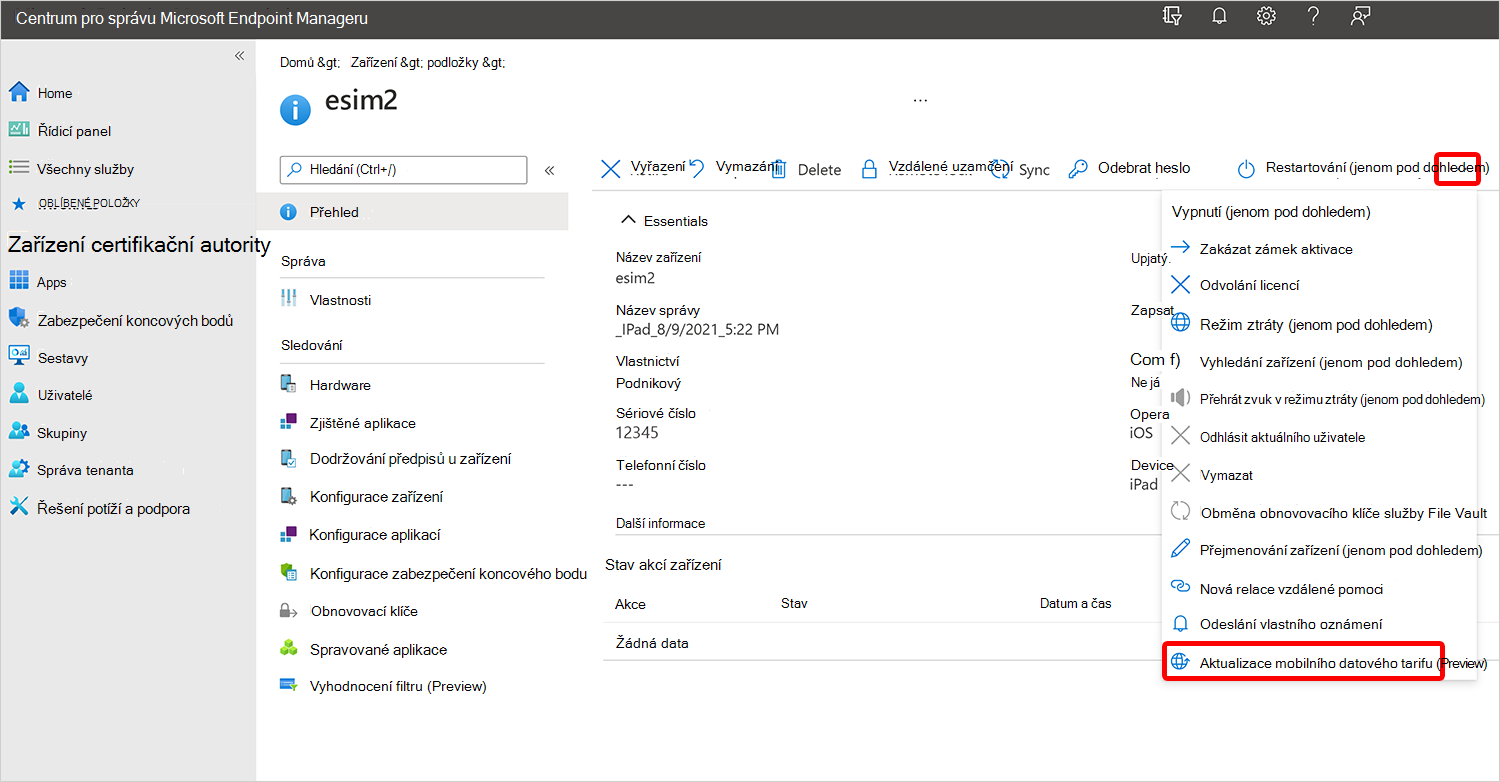Screen dimensions: 1500x782
Task: Click the Restartování power icon
Action: [1245, 169]
